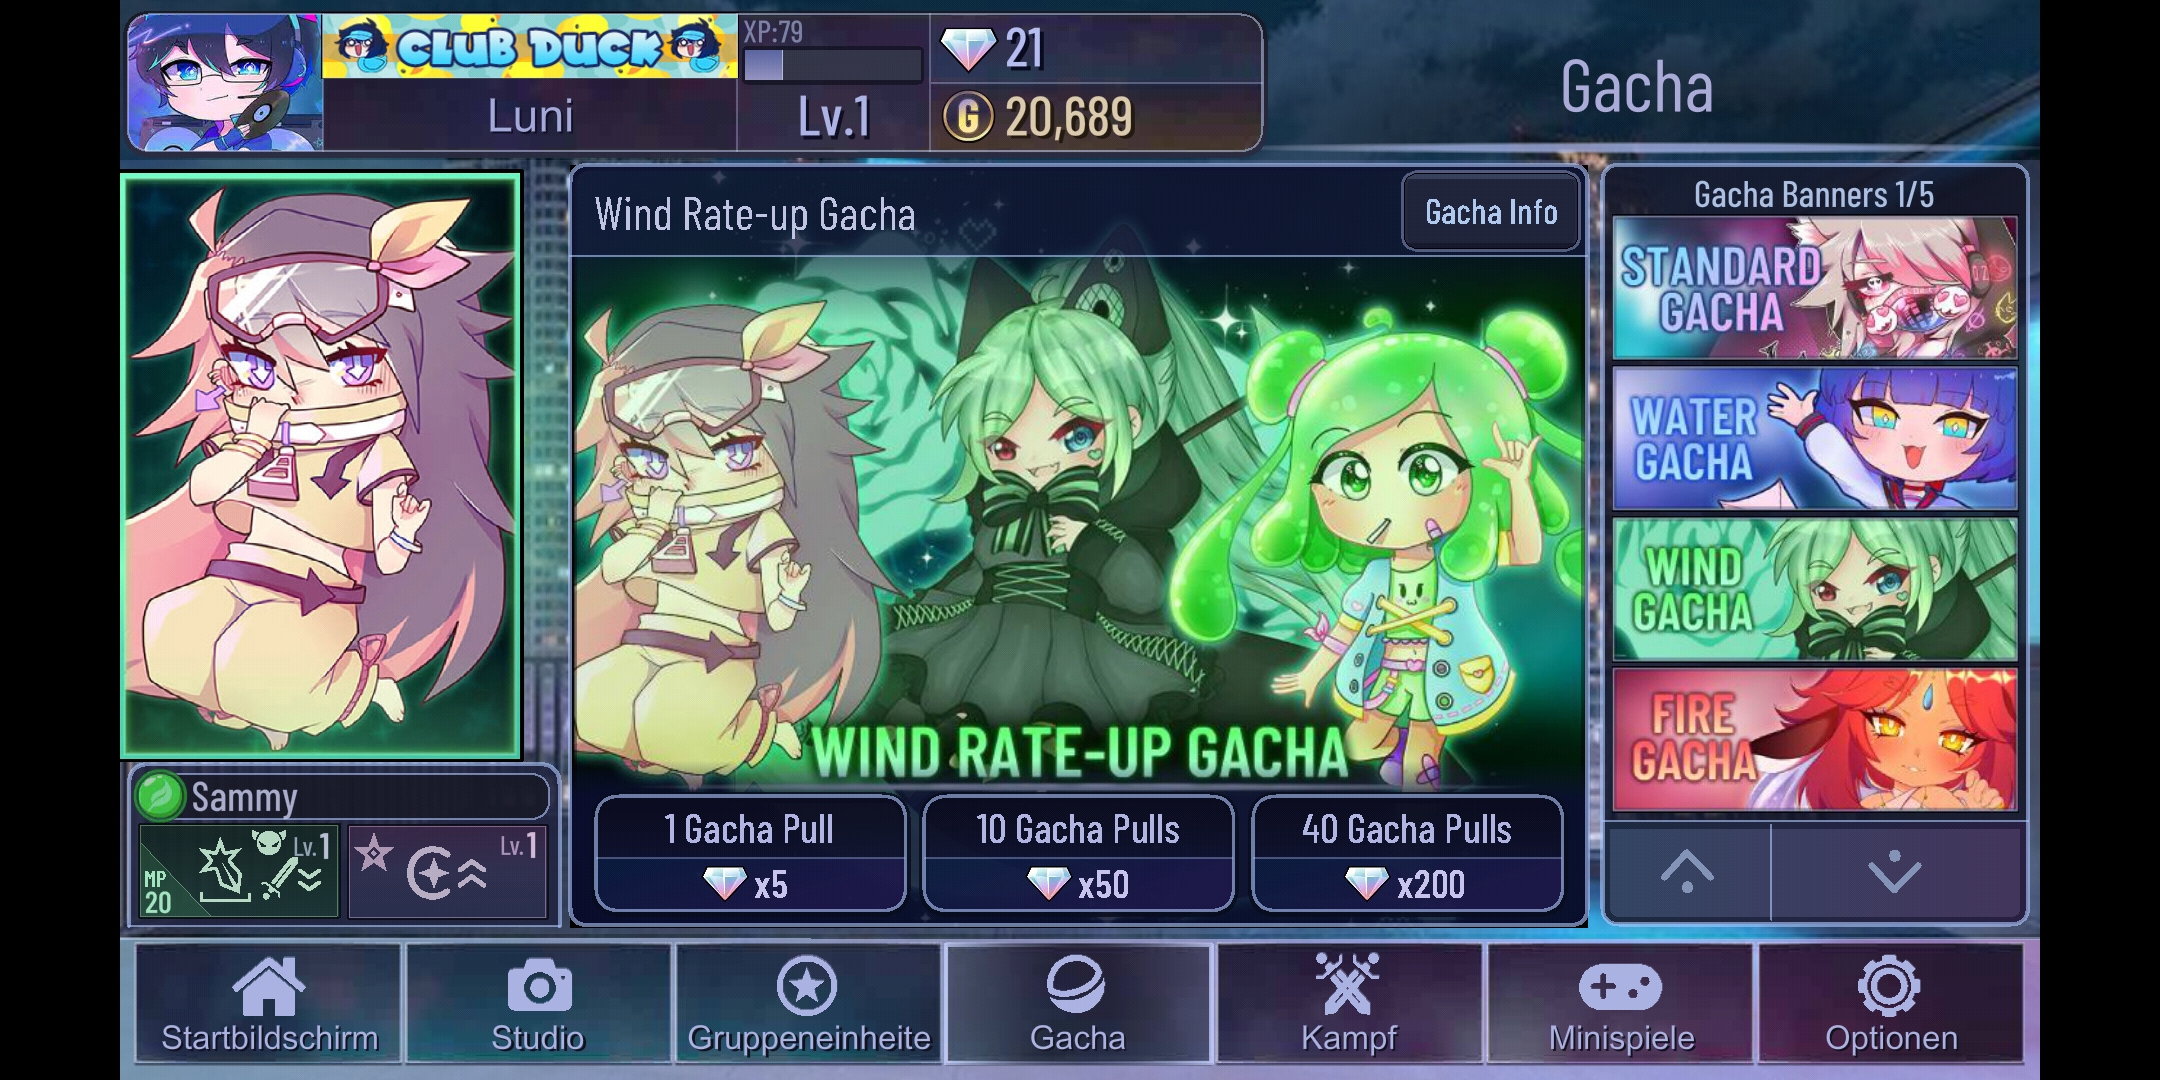This screenshot has height=1080, width=2160.
Task: Buy 1 Gacha Pull for 5 gems
Action: [x=750, y=853]
